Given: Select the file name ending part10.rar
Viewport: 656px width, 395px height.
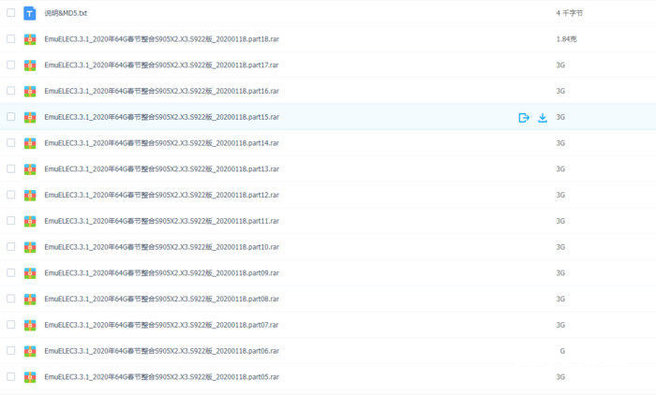Looking at the screenshot, I should click(x=161, y=247).
